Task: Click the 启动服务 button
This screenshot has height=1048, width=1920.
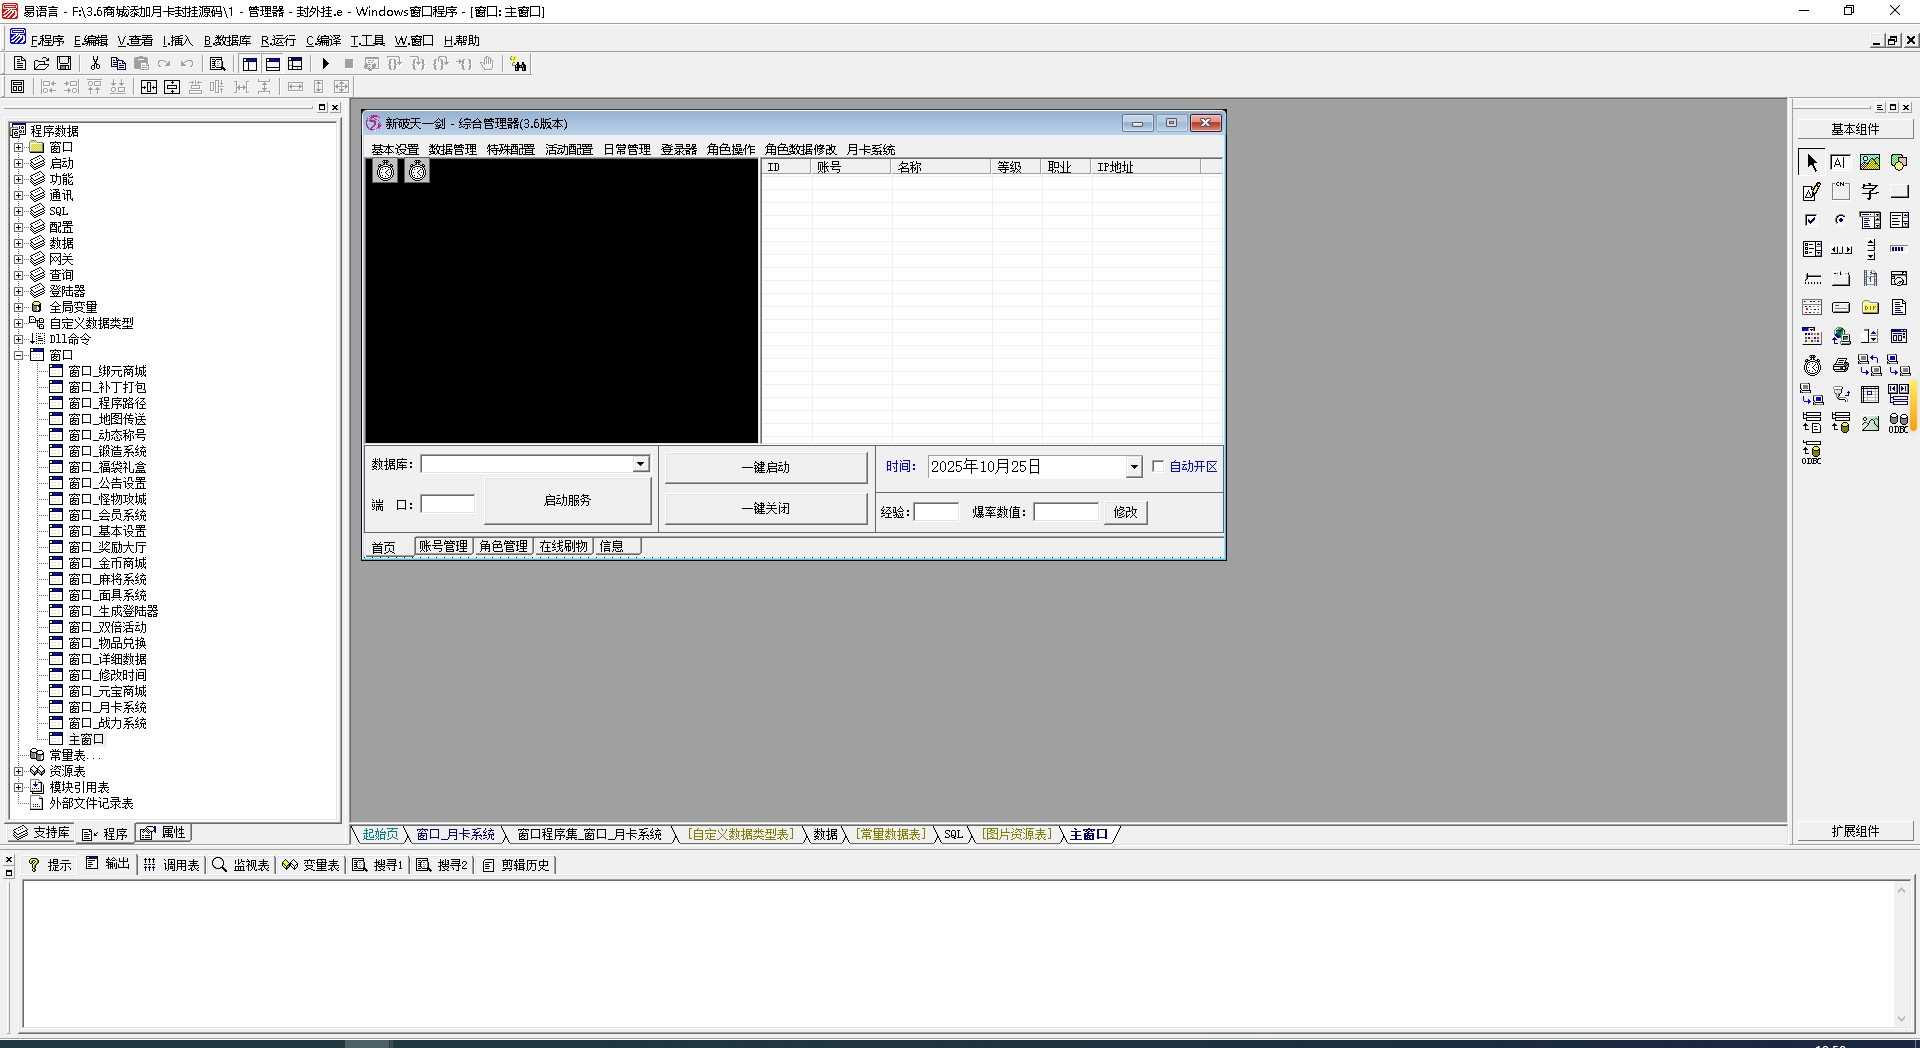Action: [x=567, y=500]
